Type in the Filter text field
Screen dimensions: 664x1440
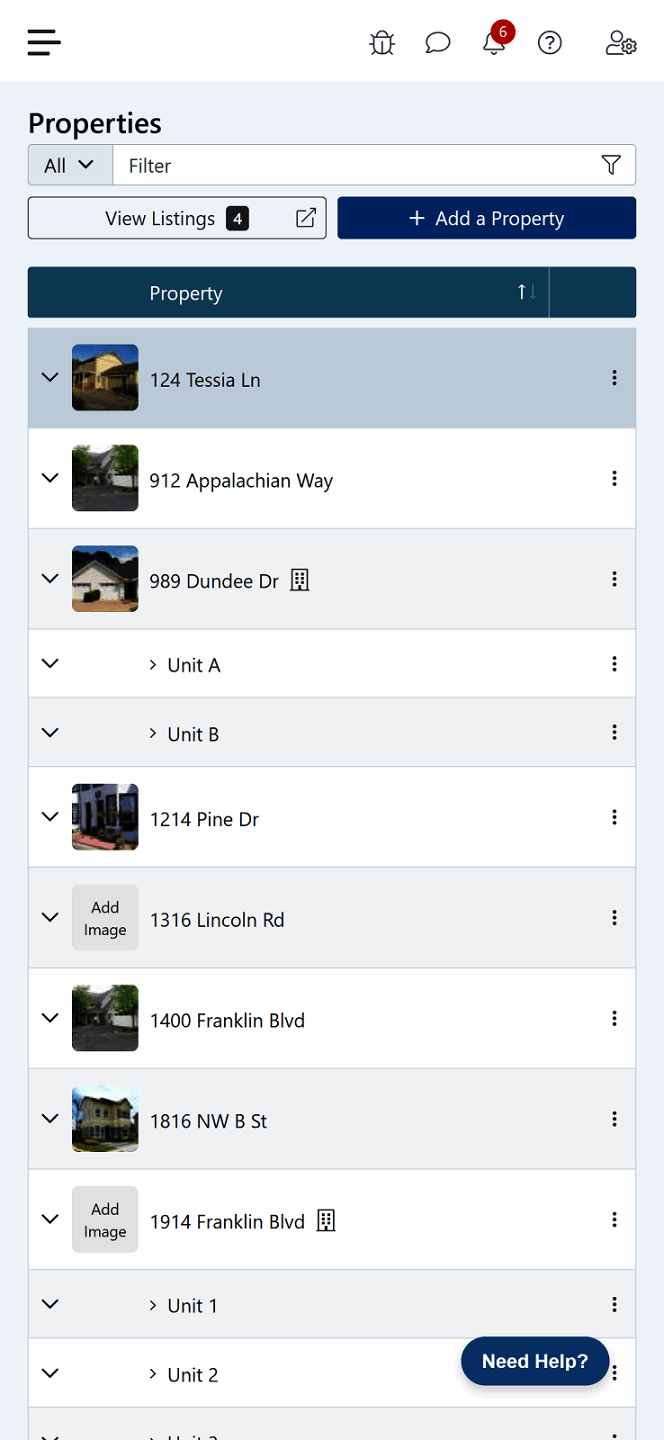click(x=350, y=166)
